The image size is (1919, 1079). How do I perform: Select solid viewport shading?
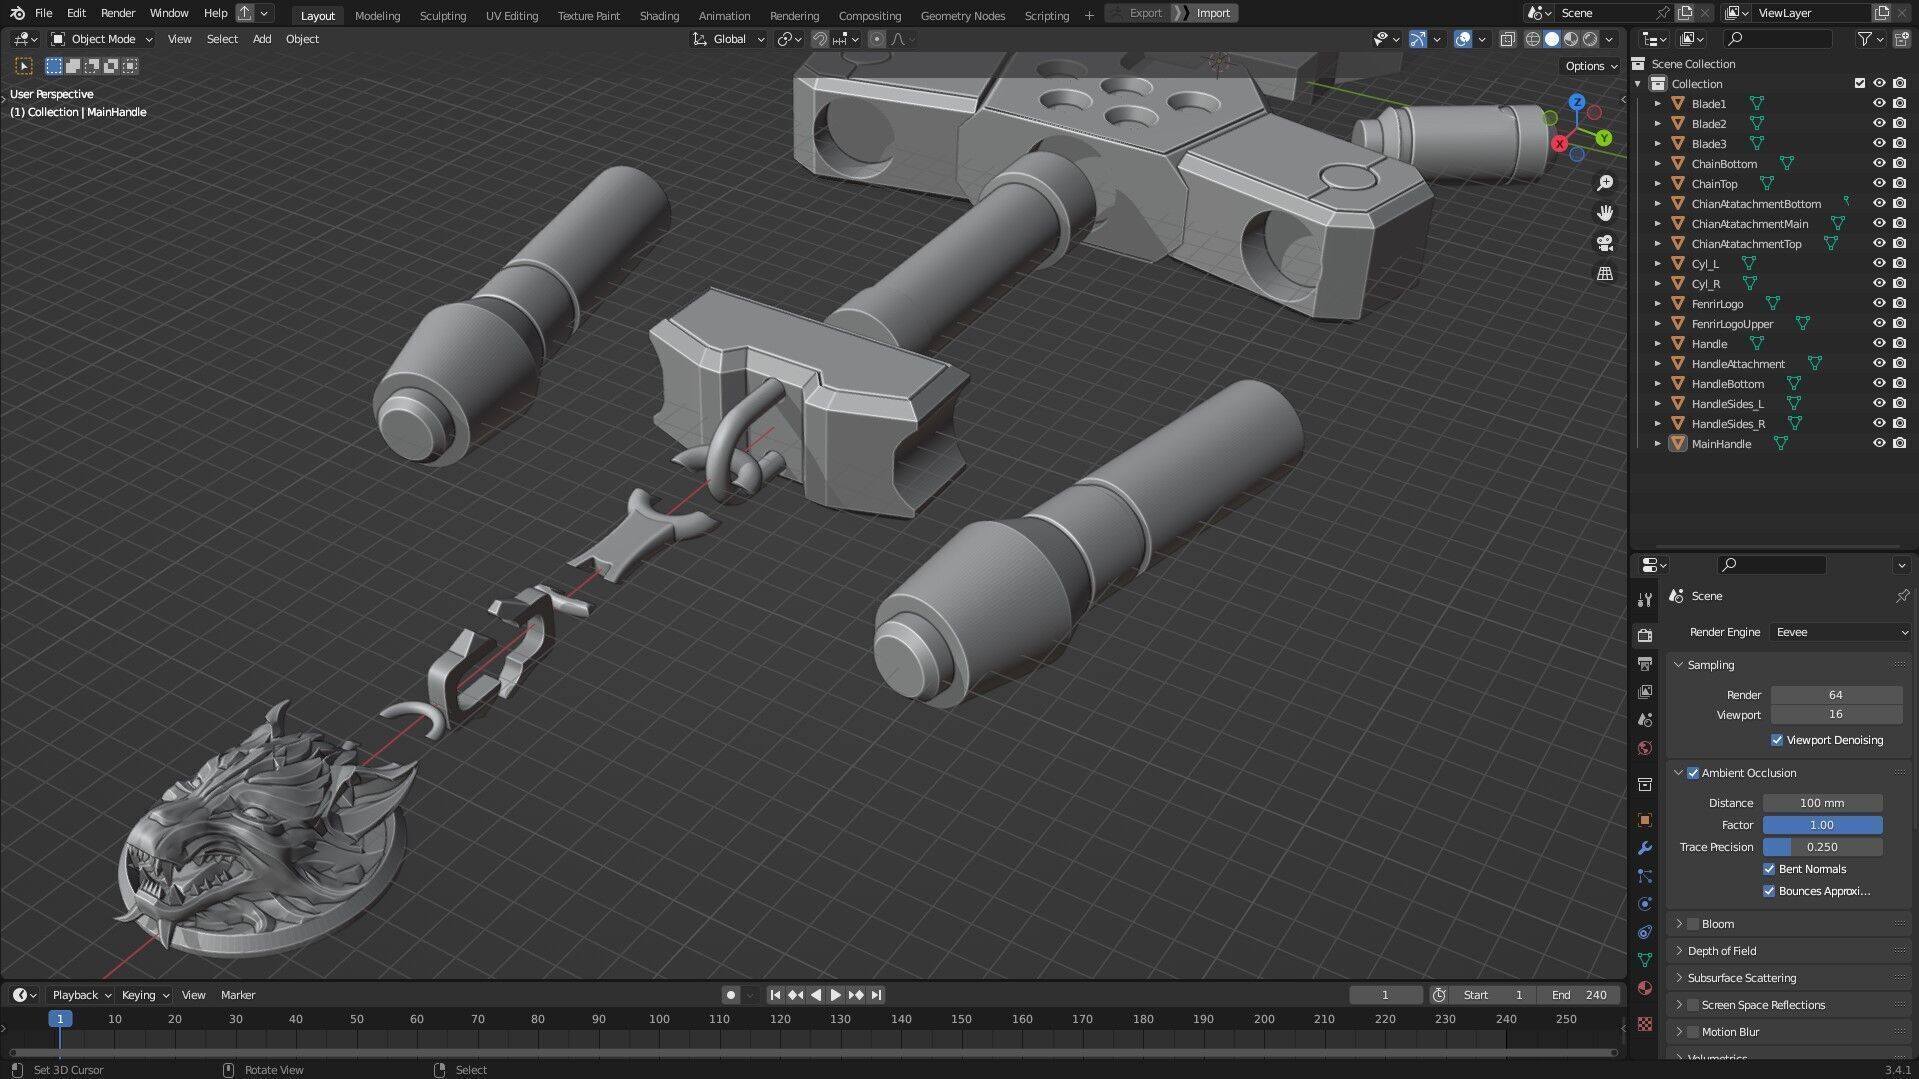pyautogui.click(x=1552, y=39)
